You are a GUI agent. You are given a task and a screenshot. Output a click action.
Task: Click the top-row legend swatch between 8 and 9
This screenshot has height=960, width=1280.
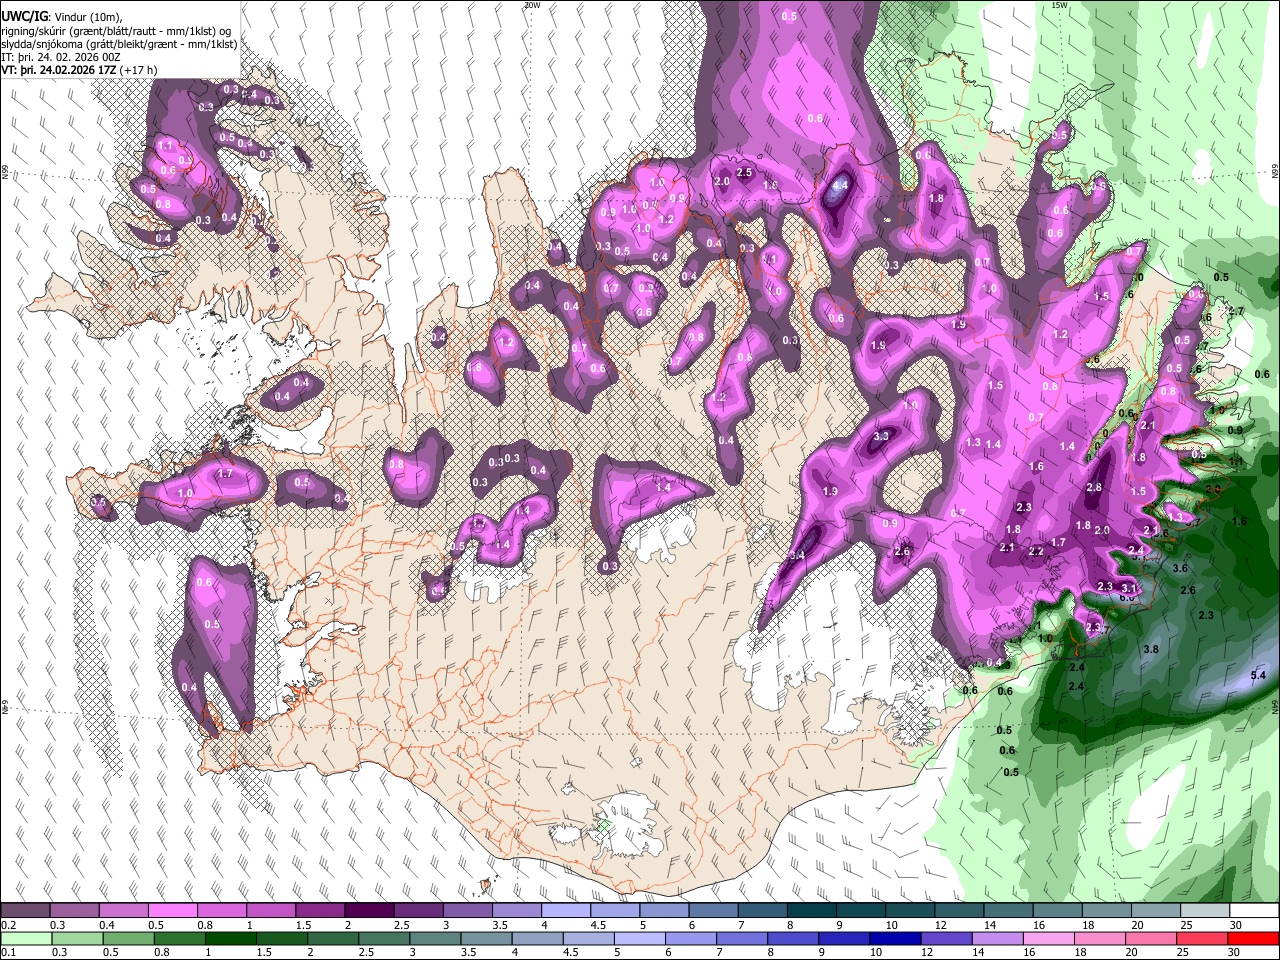(811, 911)
